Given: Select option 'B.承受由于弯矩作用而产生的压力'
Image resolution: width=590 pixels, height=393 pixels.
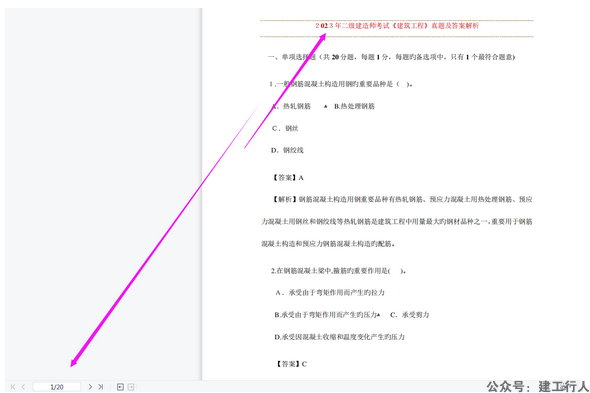Looking at the screenshot, I should (x=326, y=315).
